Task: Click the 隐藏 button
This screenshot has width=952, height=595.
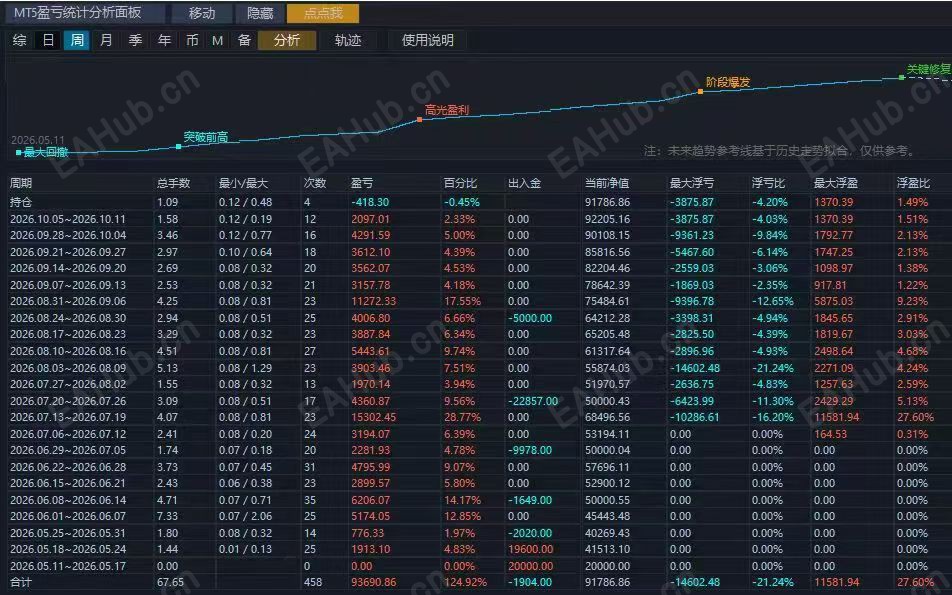Action: 260,13
